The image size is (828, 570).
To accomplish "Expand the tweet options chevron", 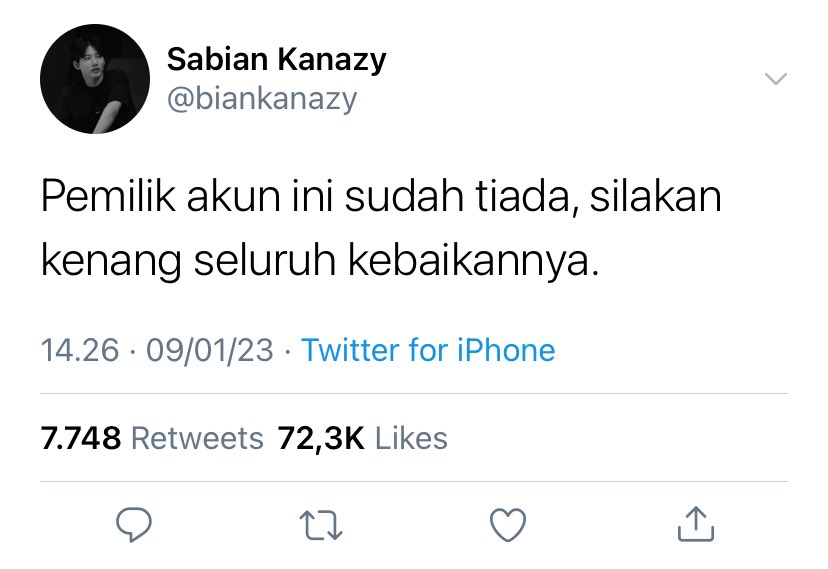I will (776, 79).
